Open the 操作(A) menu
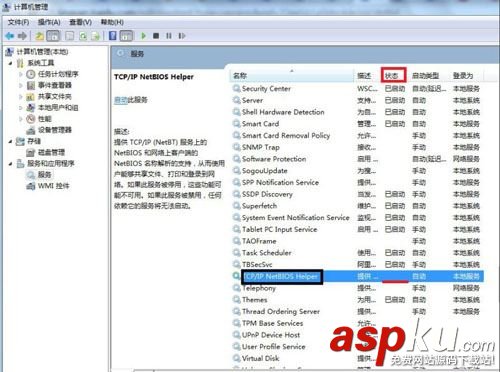This screenshot has height=372, width=500. coord(49,22)
